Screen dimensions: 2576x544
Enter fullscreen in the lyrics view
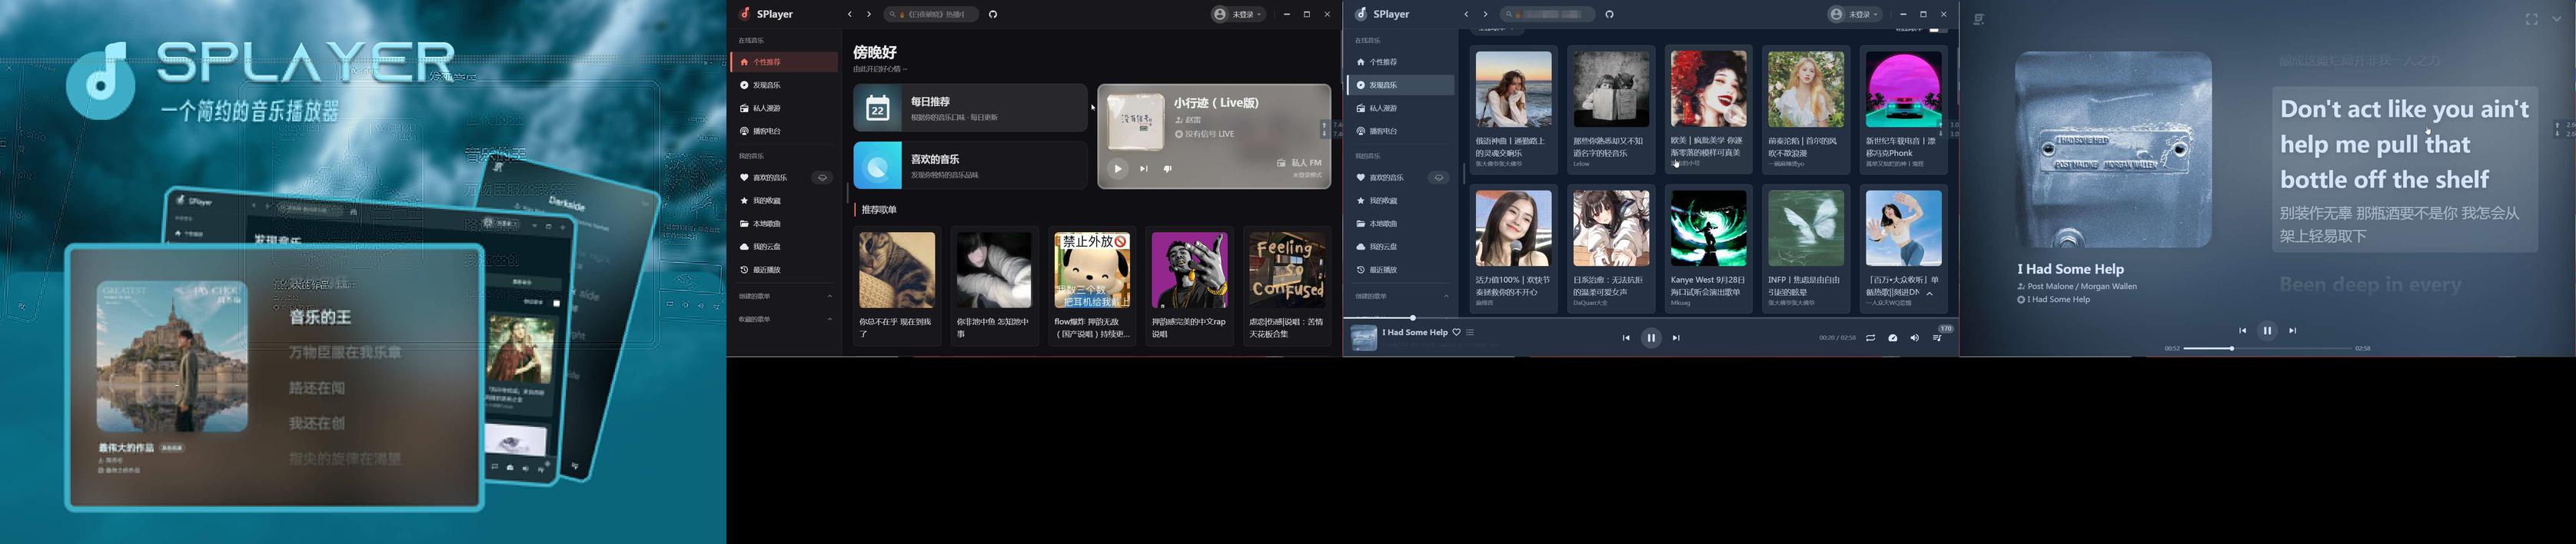click(2531, 20)
